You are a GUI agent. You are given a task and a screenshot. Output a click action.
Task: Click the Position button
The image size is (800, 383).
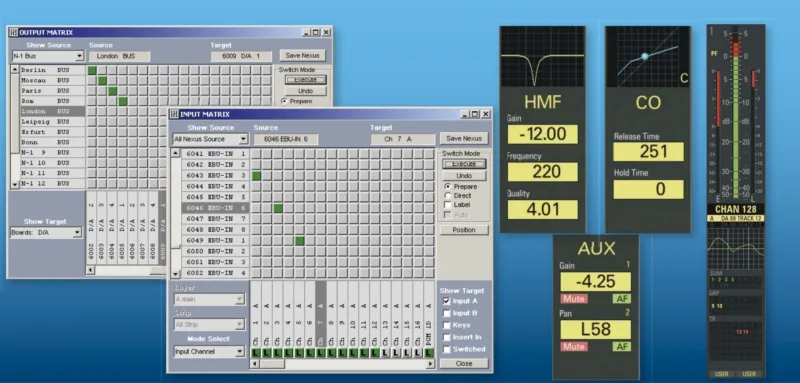pyautogui.click(x=464, y=230)
